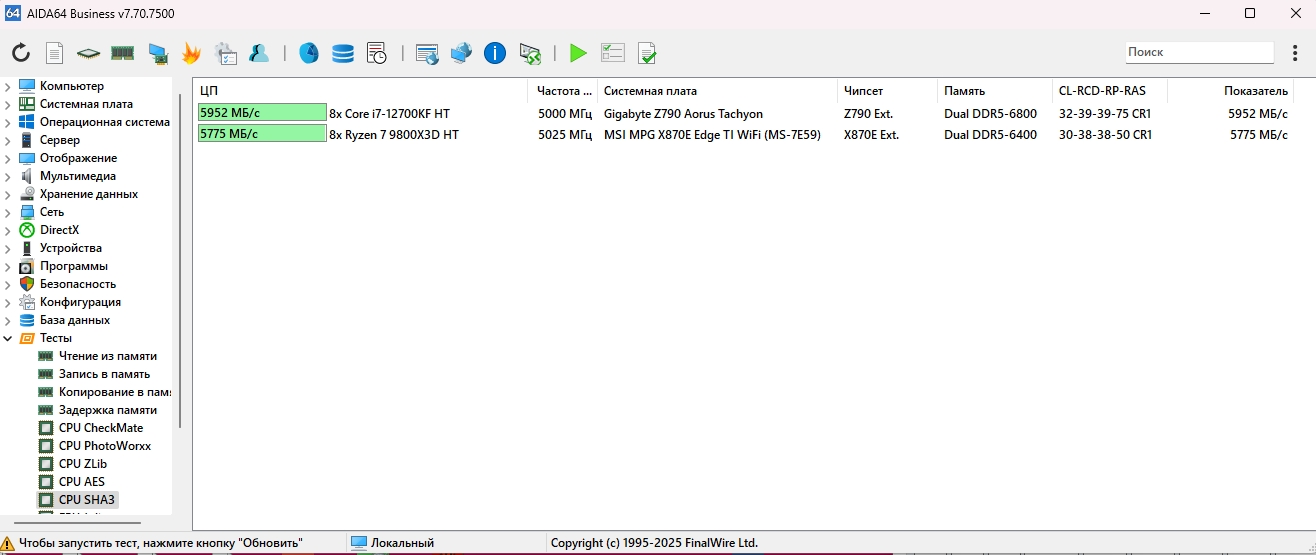This screenshot has width=1316, height=555.
Task: Click the document with clock toolbar icon
Action: pos(377,53)
